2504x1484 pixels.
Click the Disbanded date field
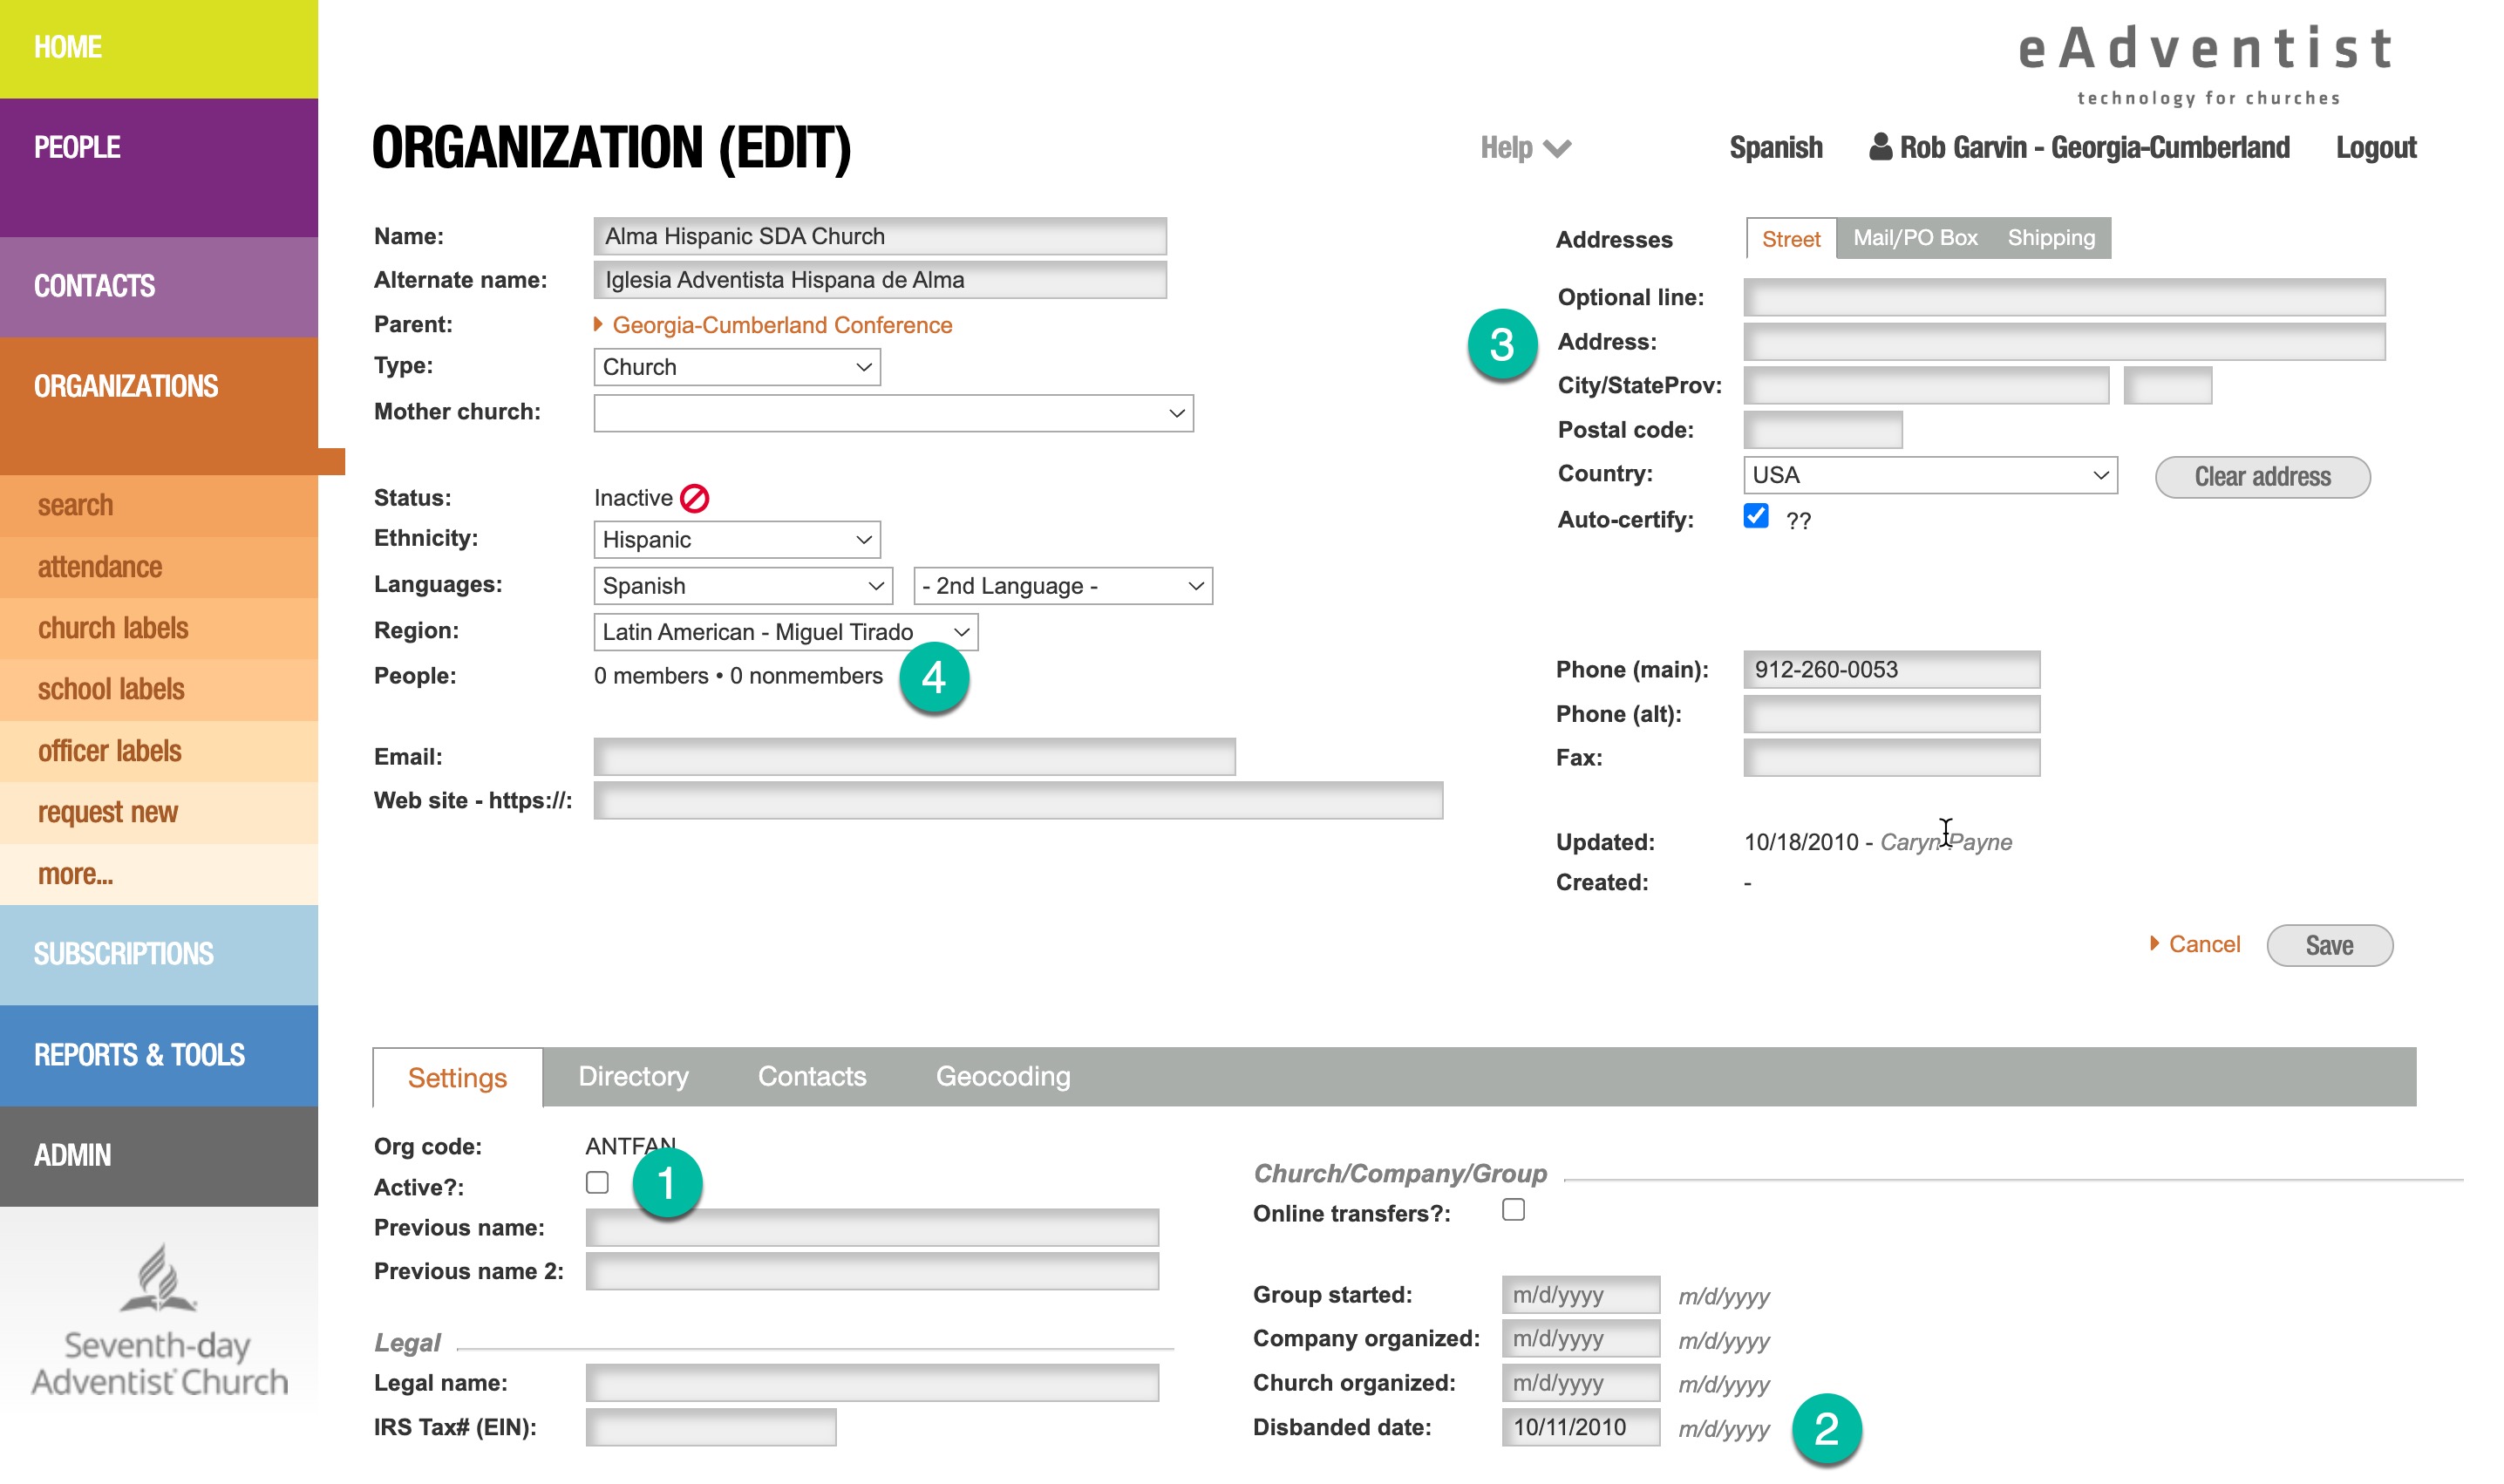[x=1579, y=1427]
